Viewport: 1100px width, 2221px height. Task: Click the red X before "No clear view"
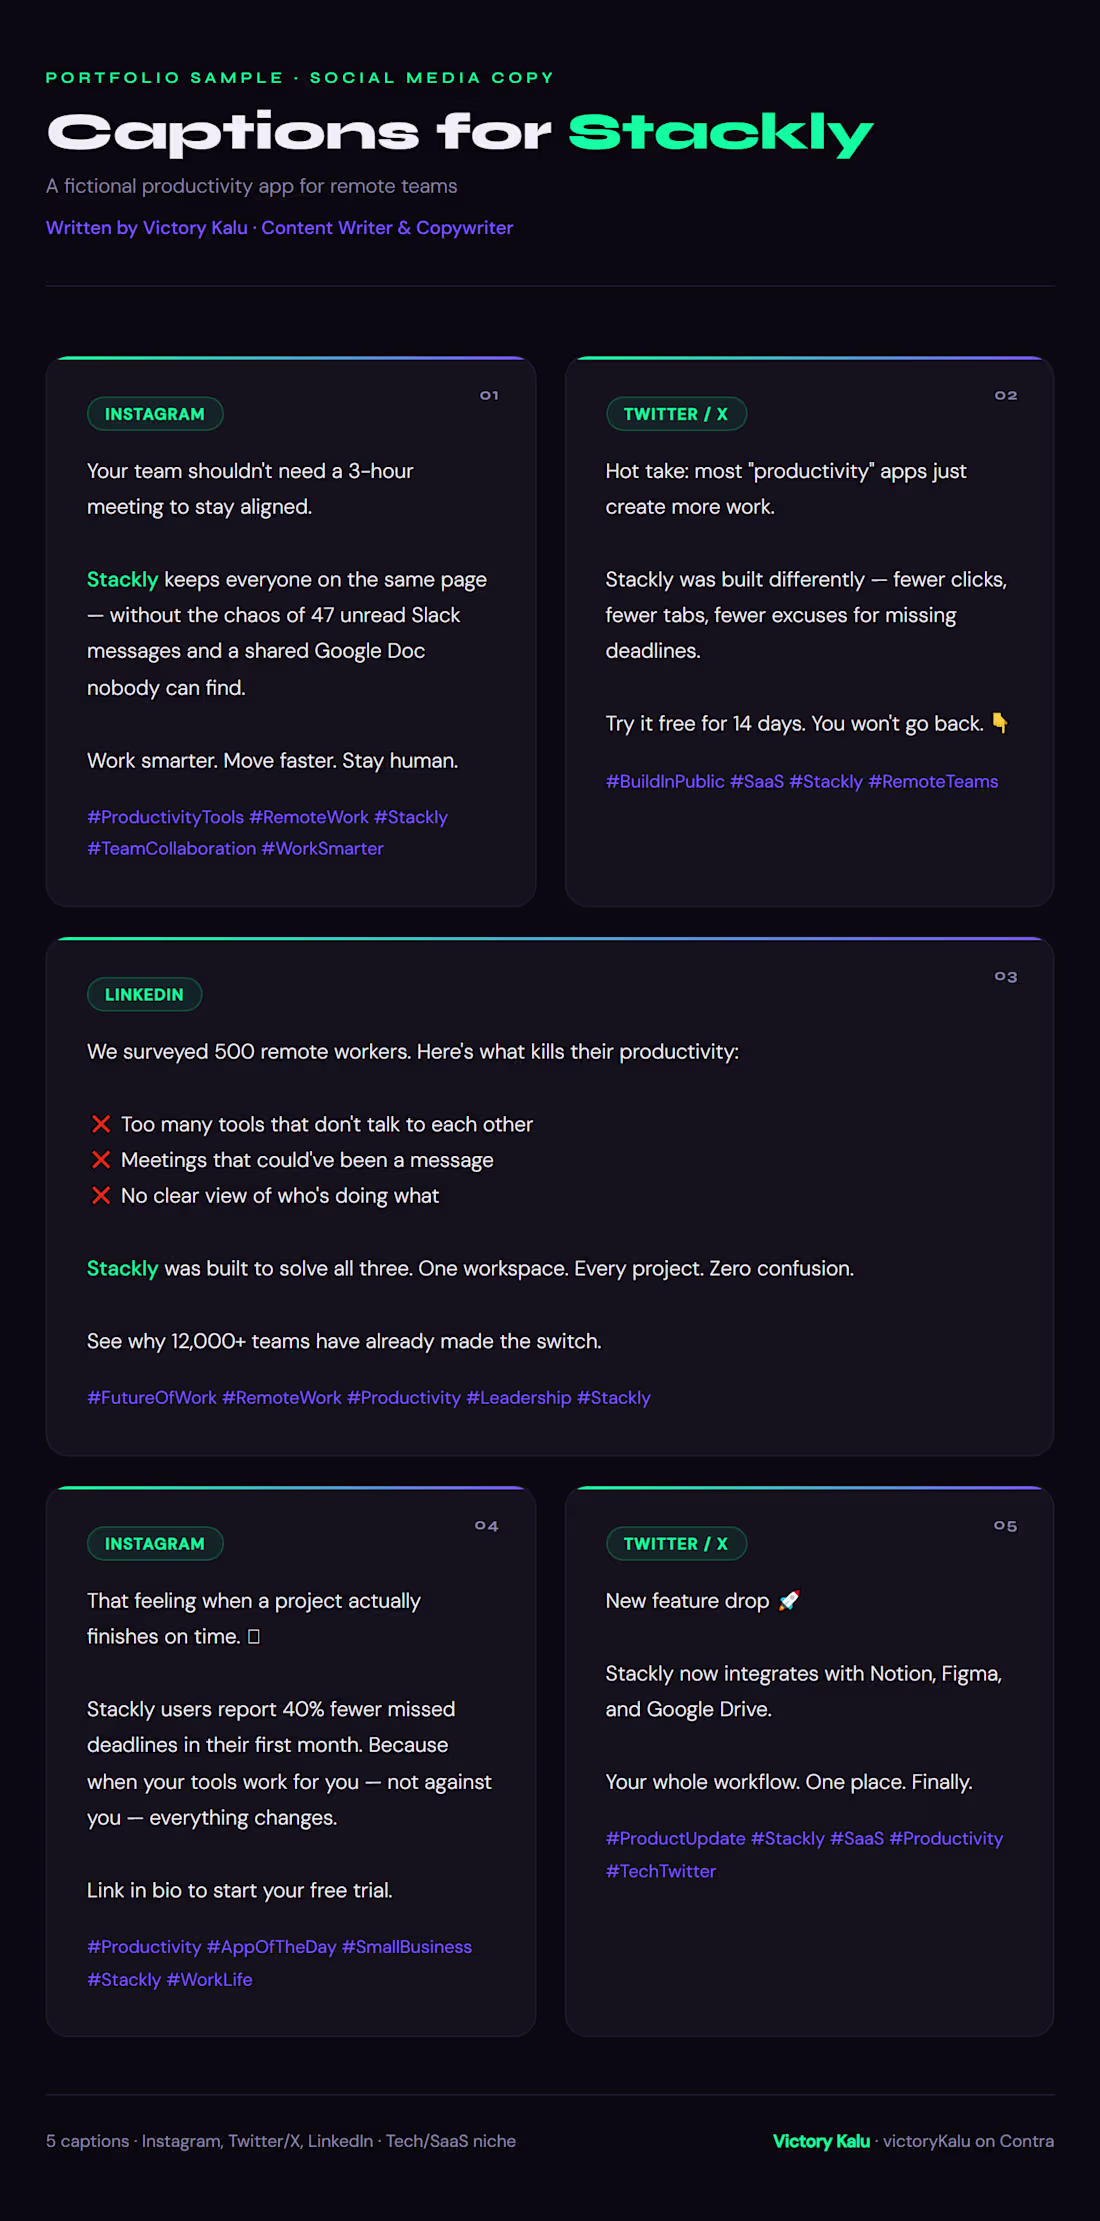[x=101, y=1196]
